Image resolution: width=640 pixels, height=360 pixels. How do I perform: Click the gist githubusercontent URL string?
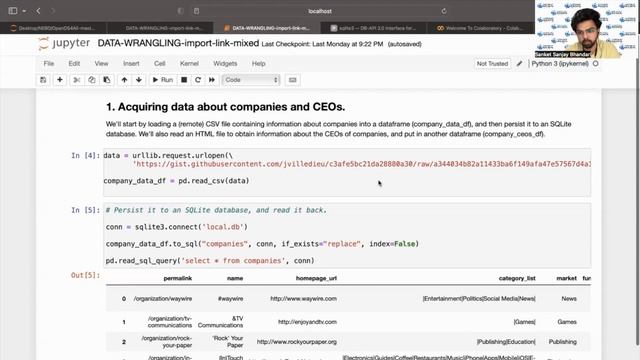point(362,164)
